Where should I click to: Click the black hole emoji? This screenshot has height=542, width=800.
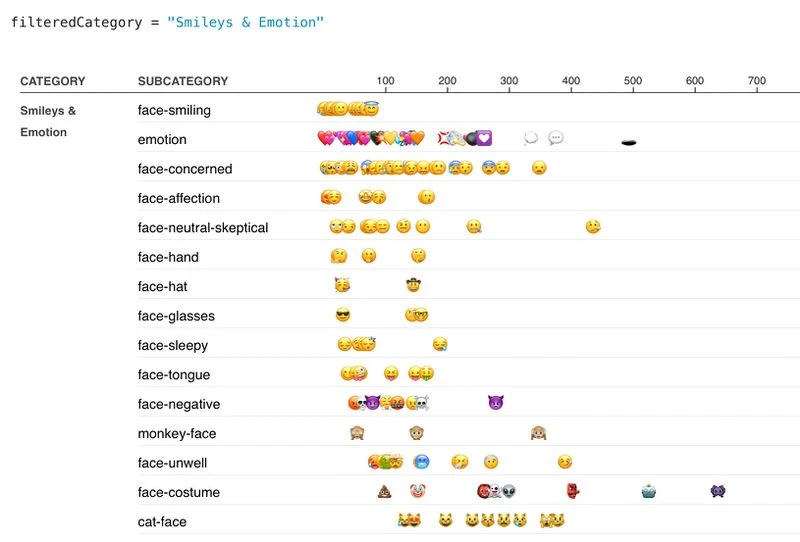[630, 141]
